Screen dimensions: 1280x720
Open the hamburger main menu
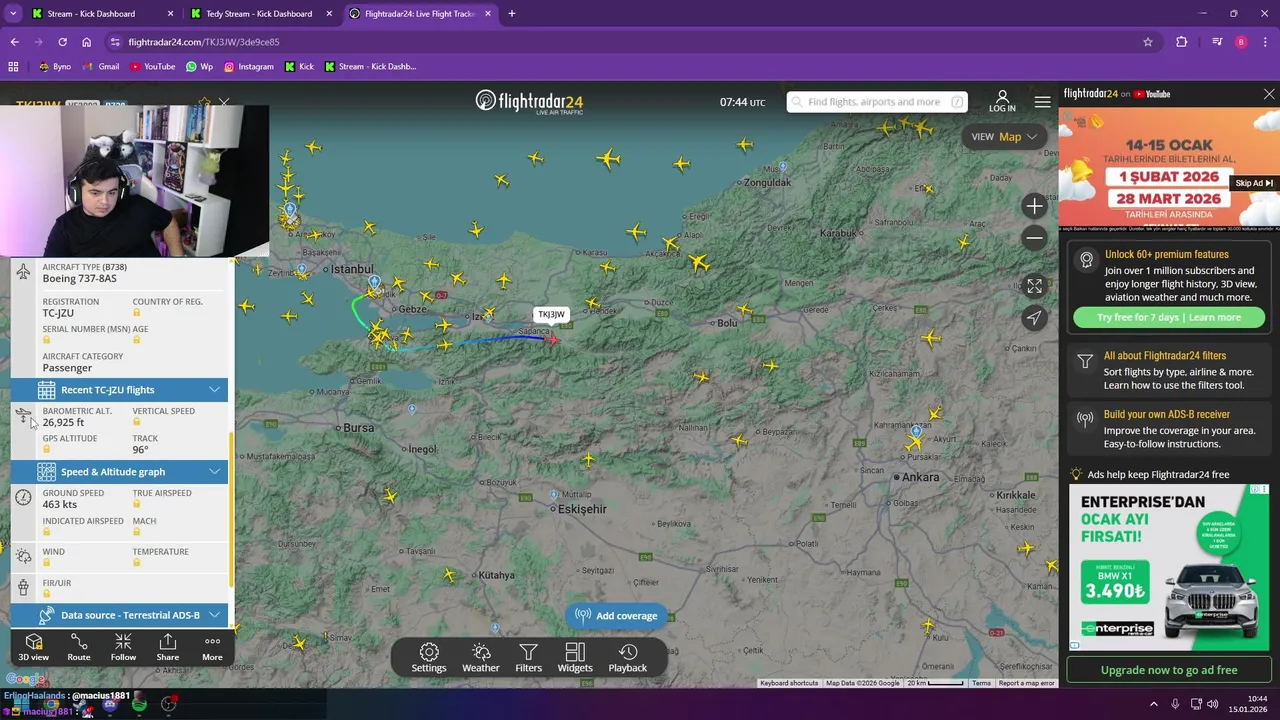(1043, 102)
